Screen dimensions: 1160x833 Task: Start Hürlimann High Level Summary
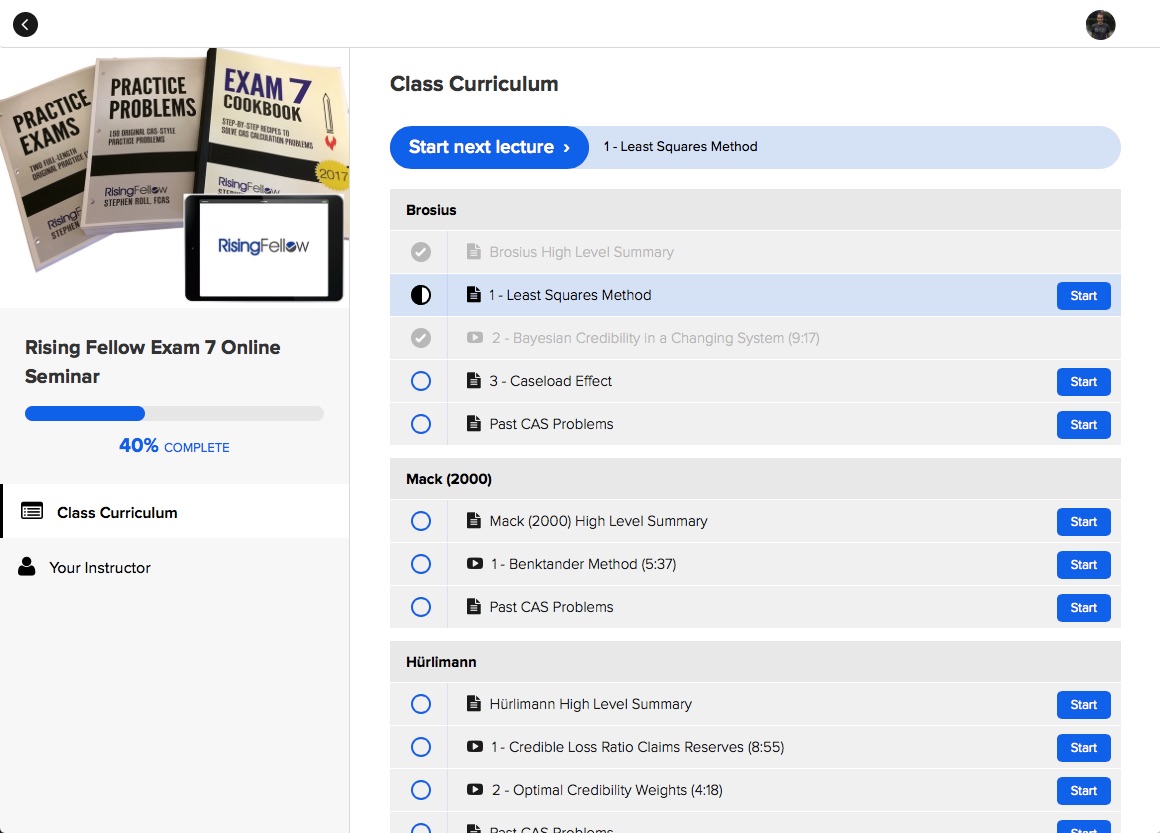(x=1083, y=704)
